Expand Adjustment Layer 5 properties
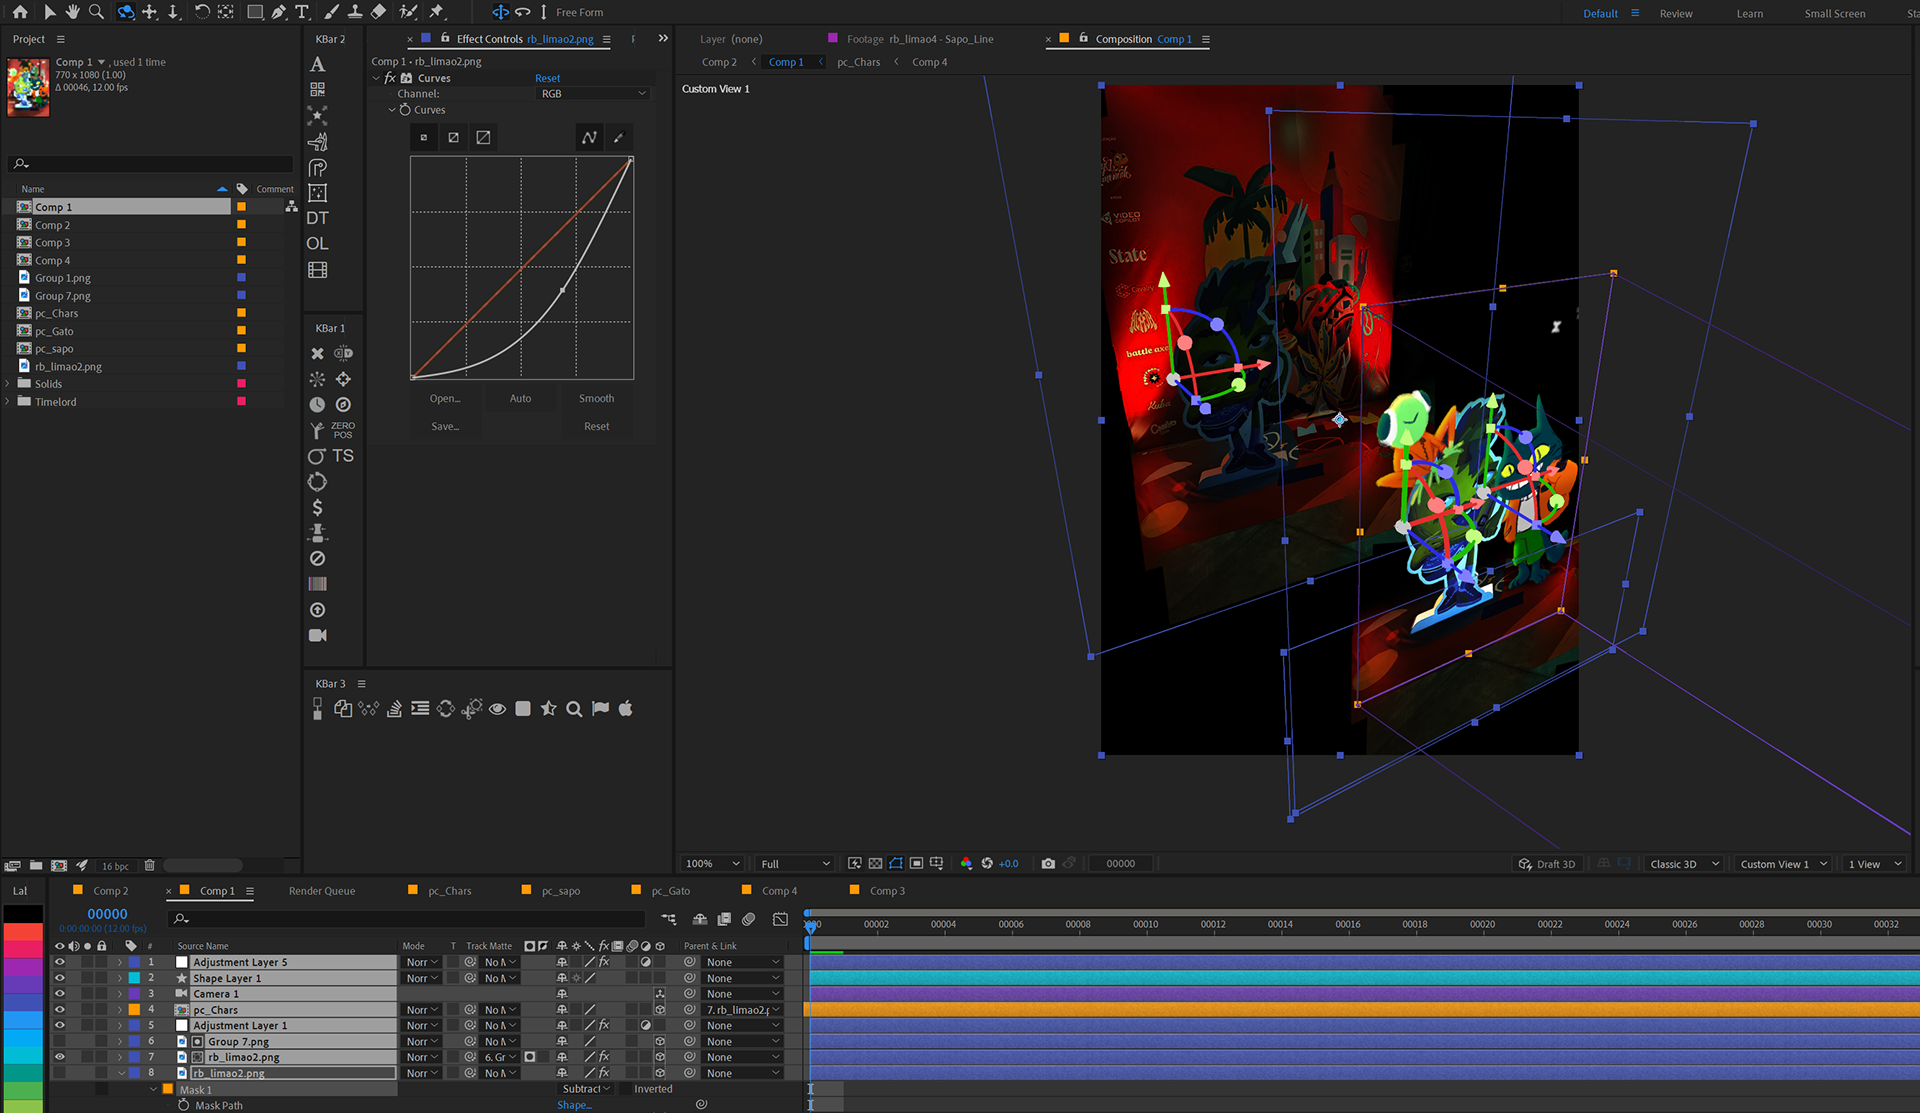This screenshot has height=1113, width=1920. click(x=120, y=962)
